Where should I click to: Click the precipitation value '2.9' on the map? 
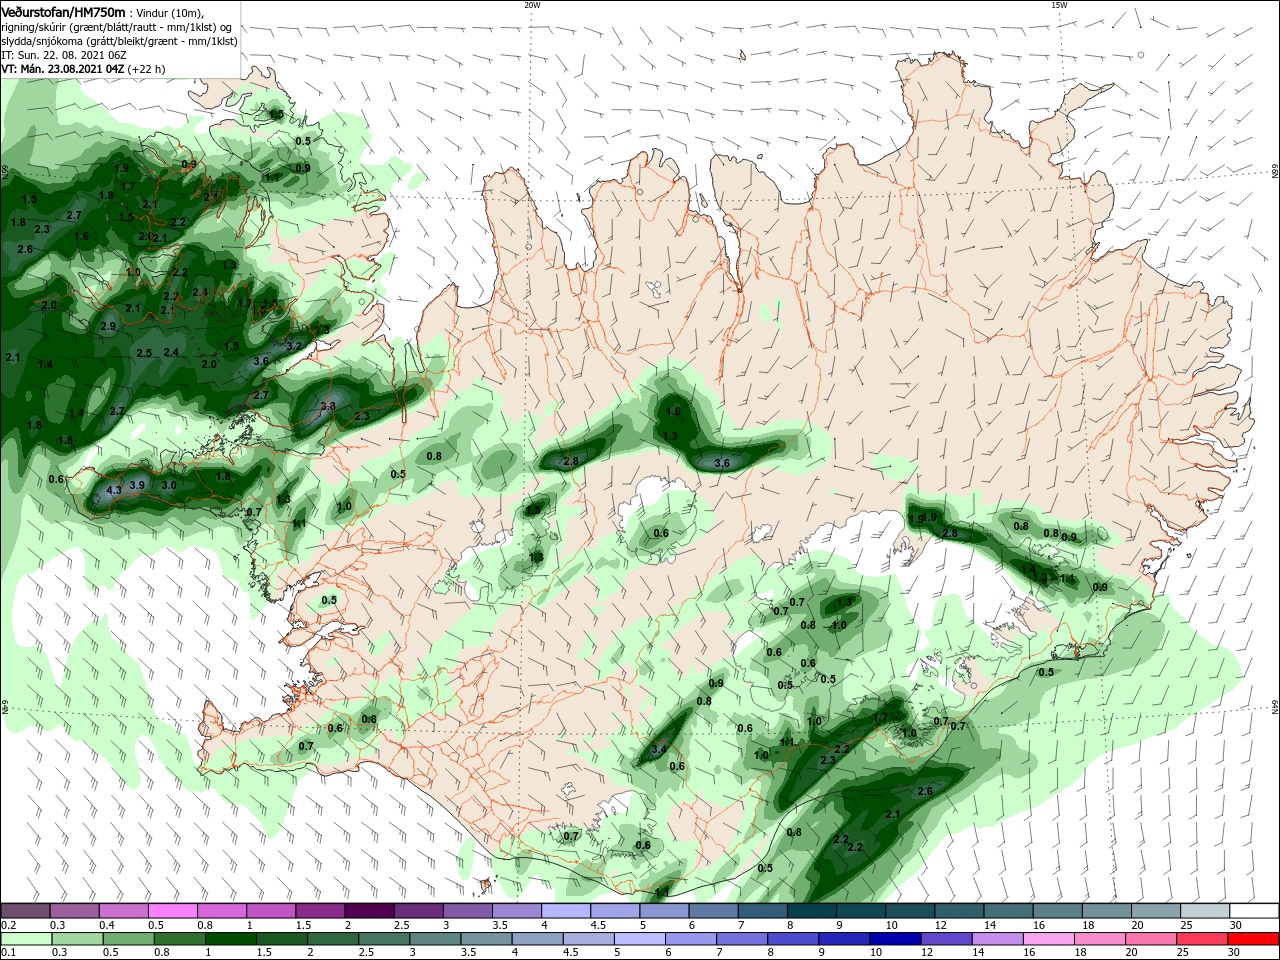click(x=108, y=326)
